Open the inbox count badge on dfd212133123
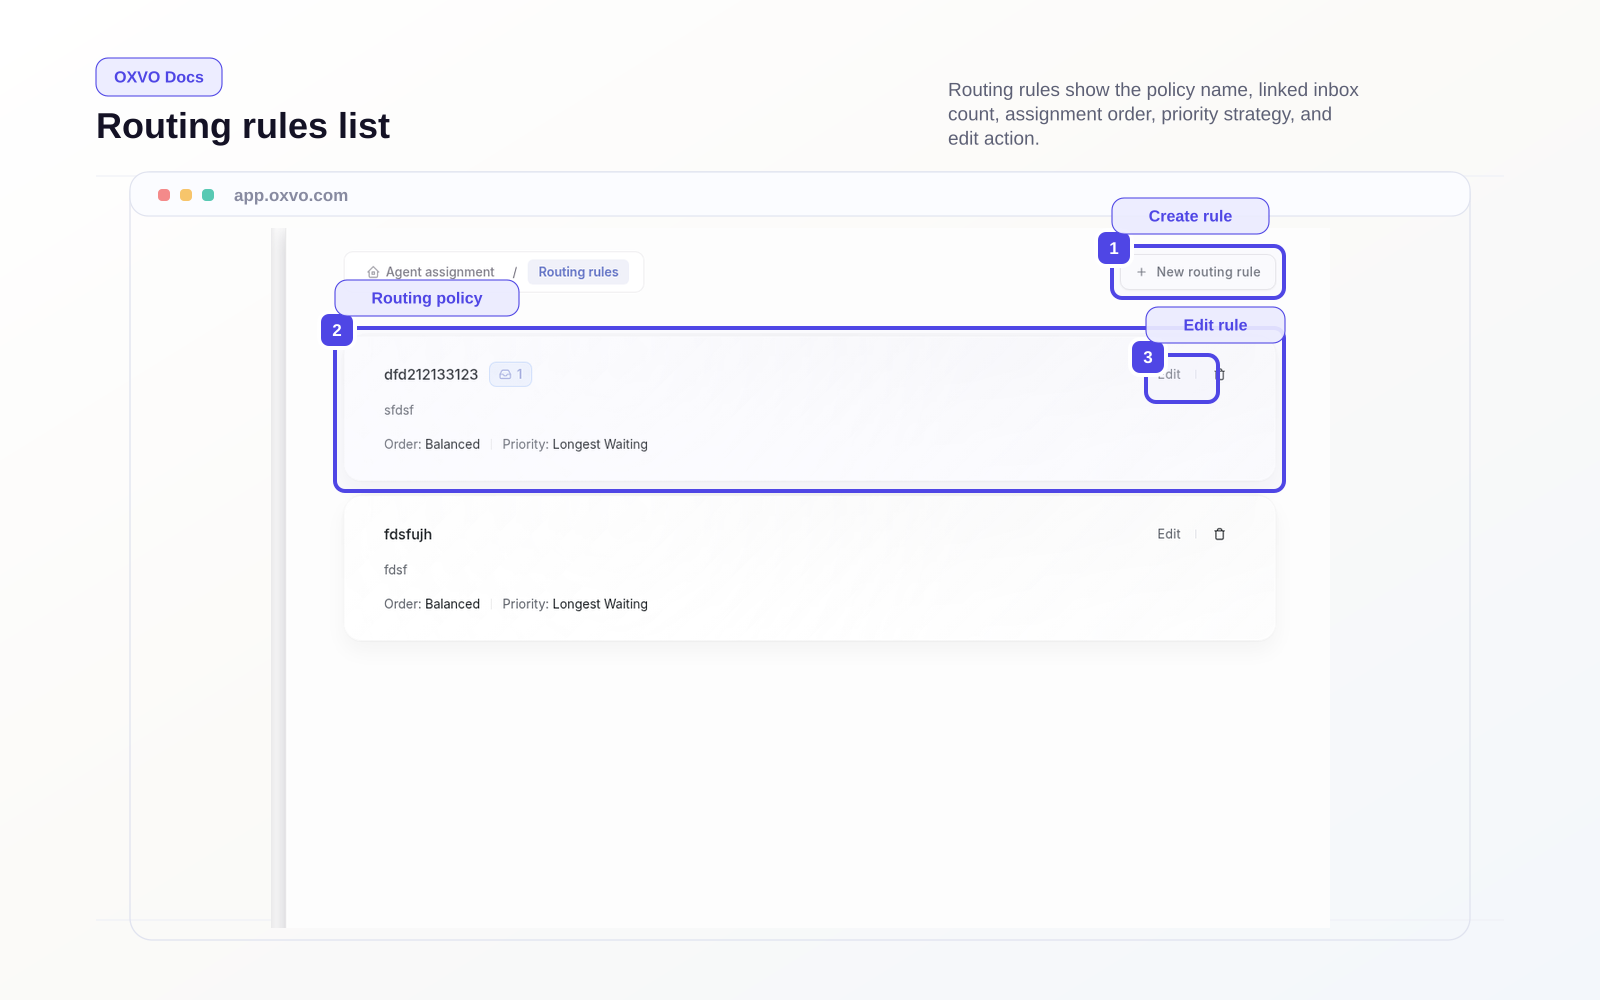The width and height of the screenshot is (1600, 1000). (x=510, y=374)
